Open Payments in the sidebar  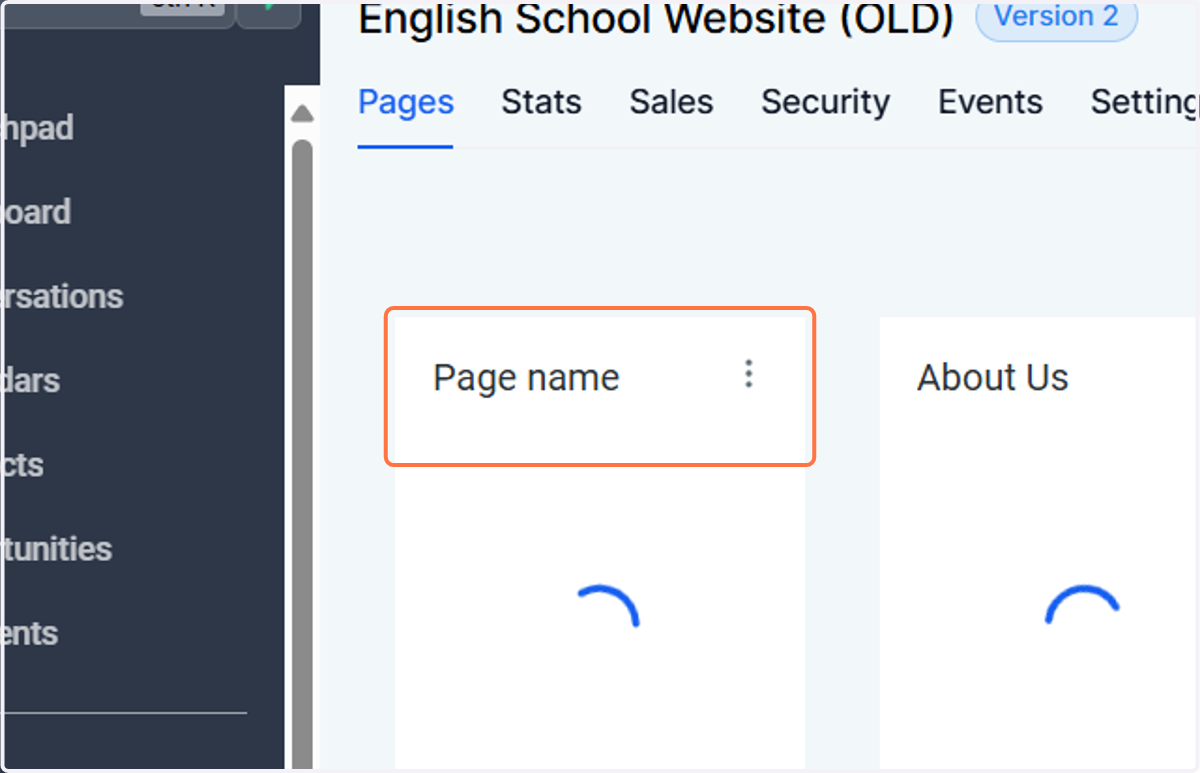[x=29, y=632]
